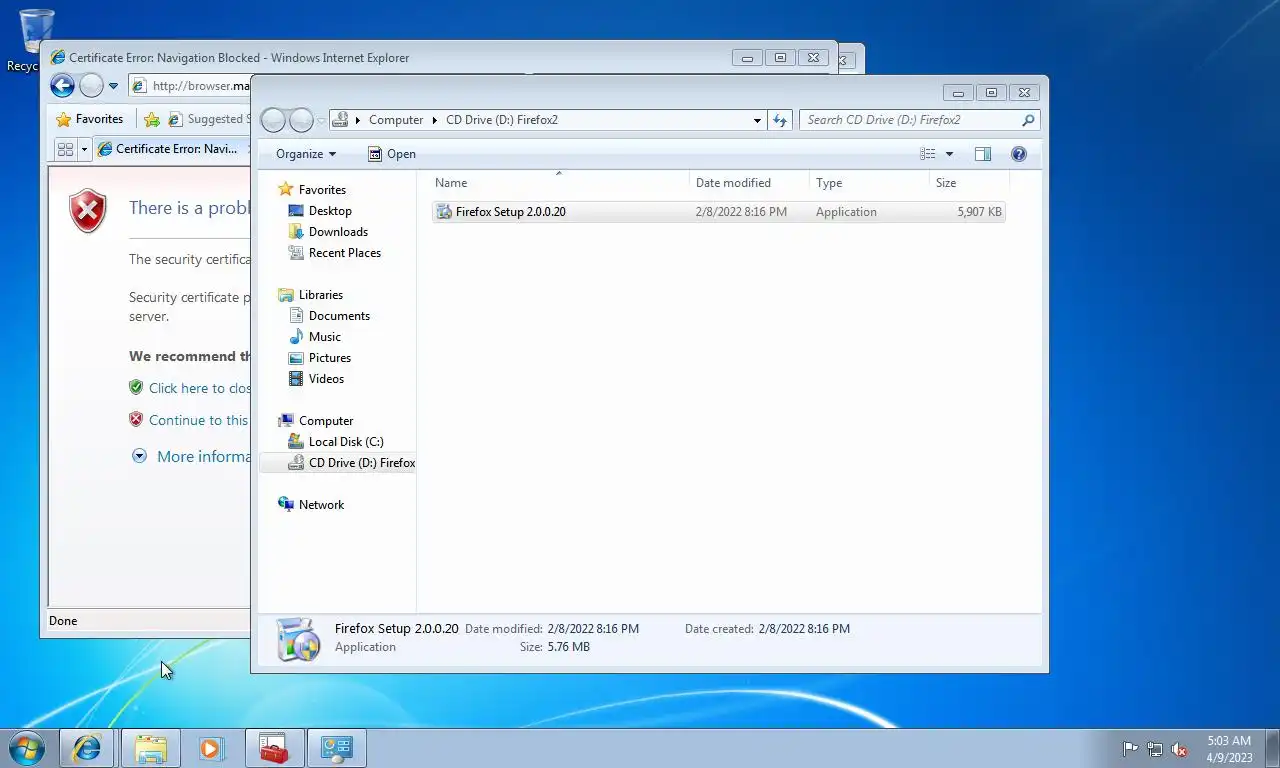Open Windows Media Player taskbar icon
This screenshot has height=768, width=1280.
click(x=211, y=748)
